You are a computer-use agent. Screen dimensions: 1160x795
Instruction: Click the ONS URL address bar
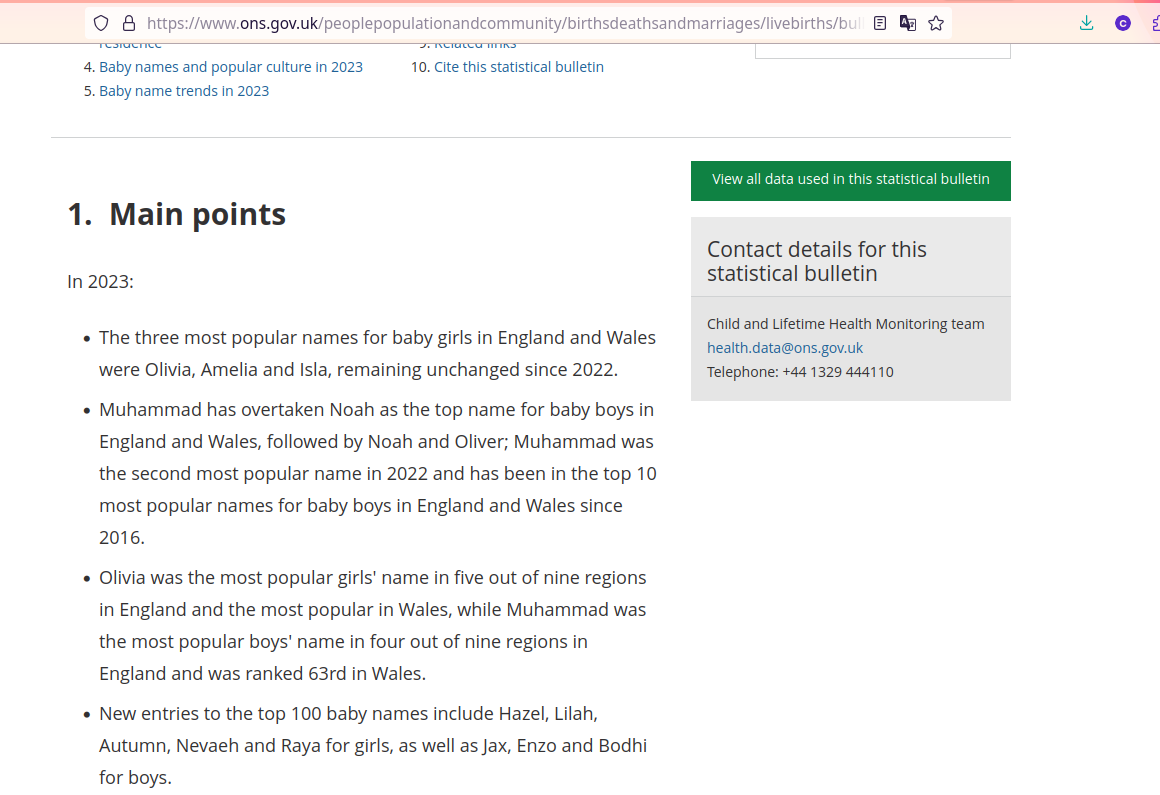[500, 23]
